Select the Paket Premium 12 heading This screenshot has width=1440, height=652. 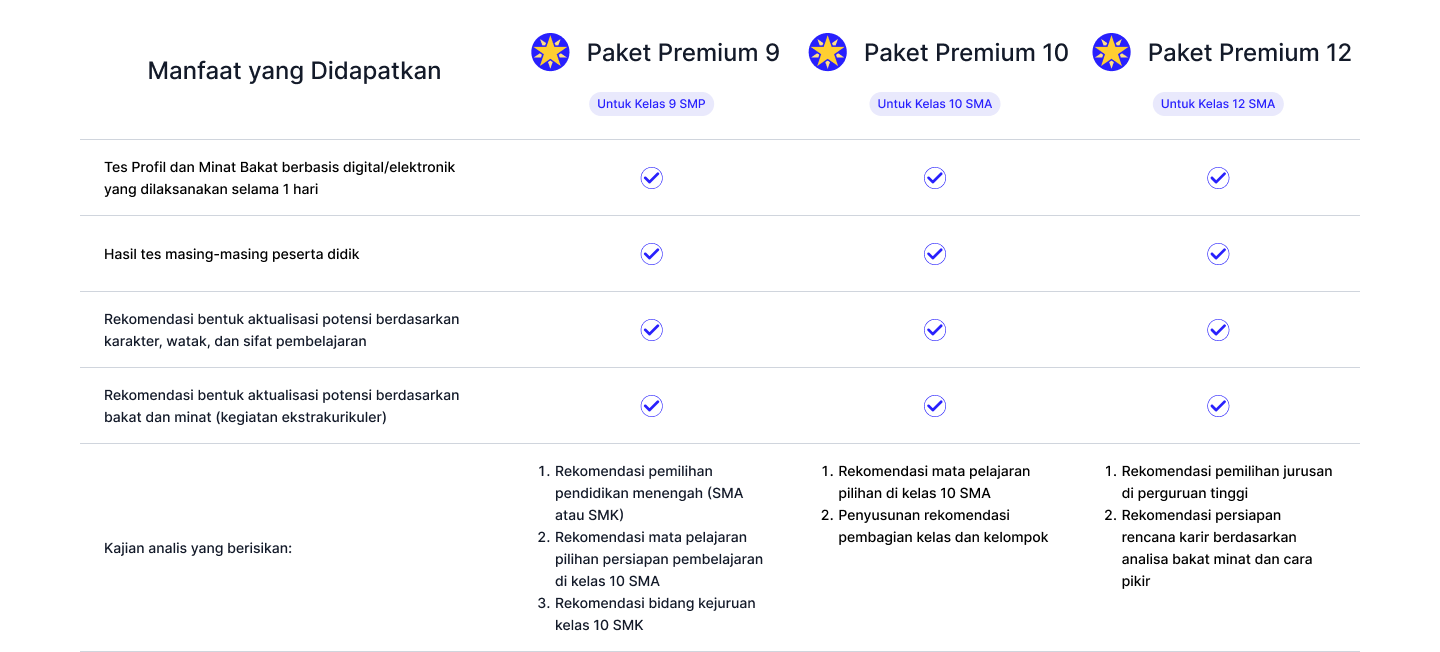click(1249, 53)
